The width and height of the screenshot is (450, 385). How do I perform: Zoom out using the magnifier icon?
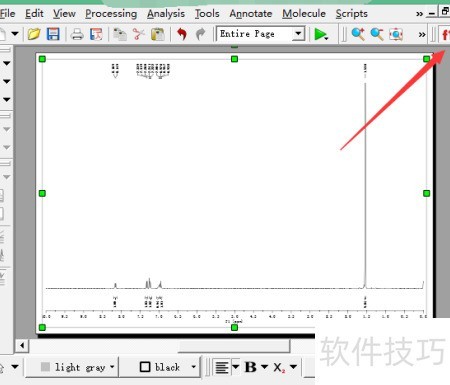click(x=377, y=34)
